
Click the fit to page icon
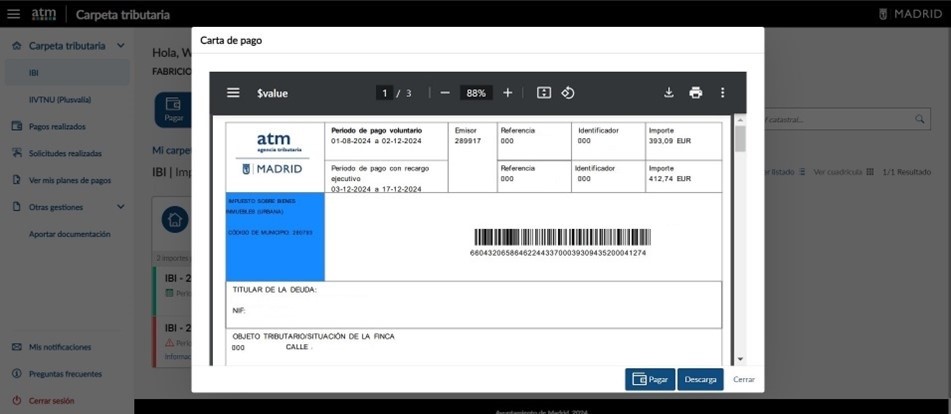pos(544,93)
